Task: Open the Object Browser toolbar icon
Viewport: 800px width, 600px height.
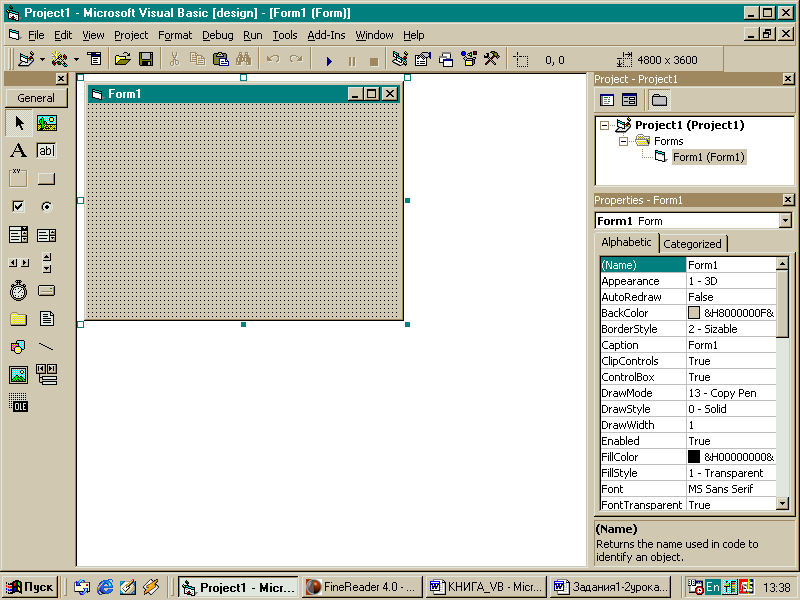Action: (469, 60)
